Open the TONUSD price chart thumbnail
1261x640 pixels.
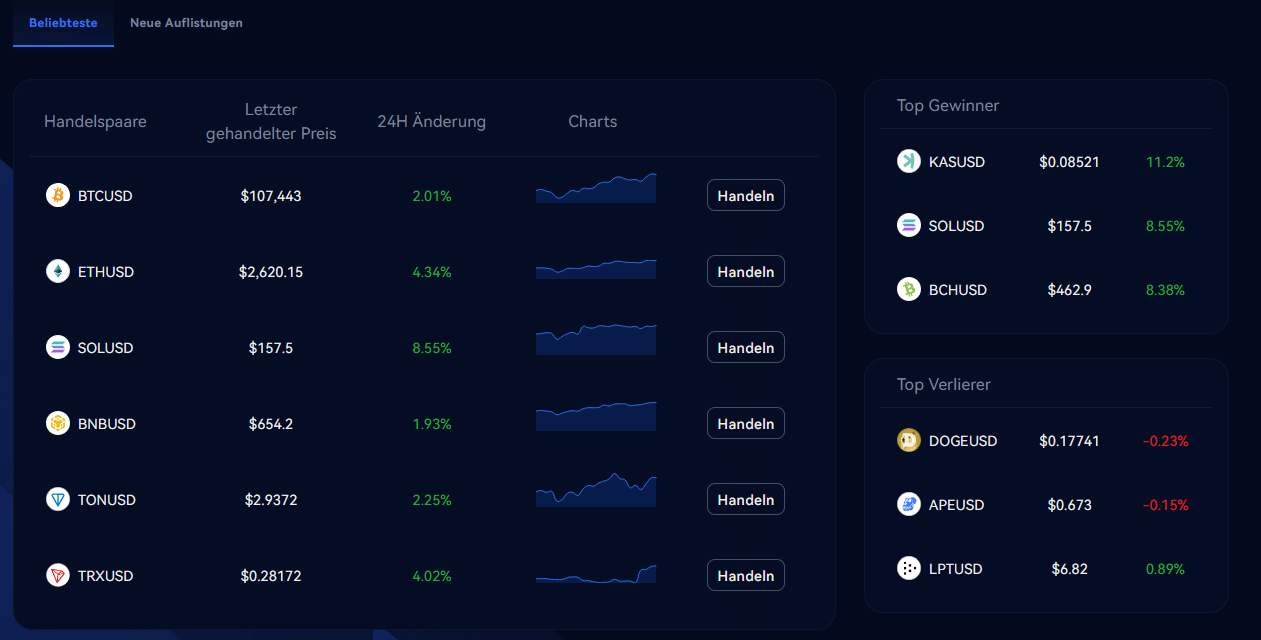tap(596, 490)
